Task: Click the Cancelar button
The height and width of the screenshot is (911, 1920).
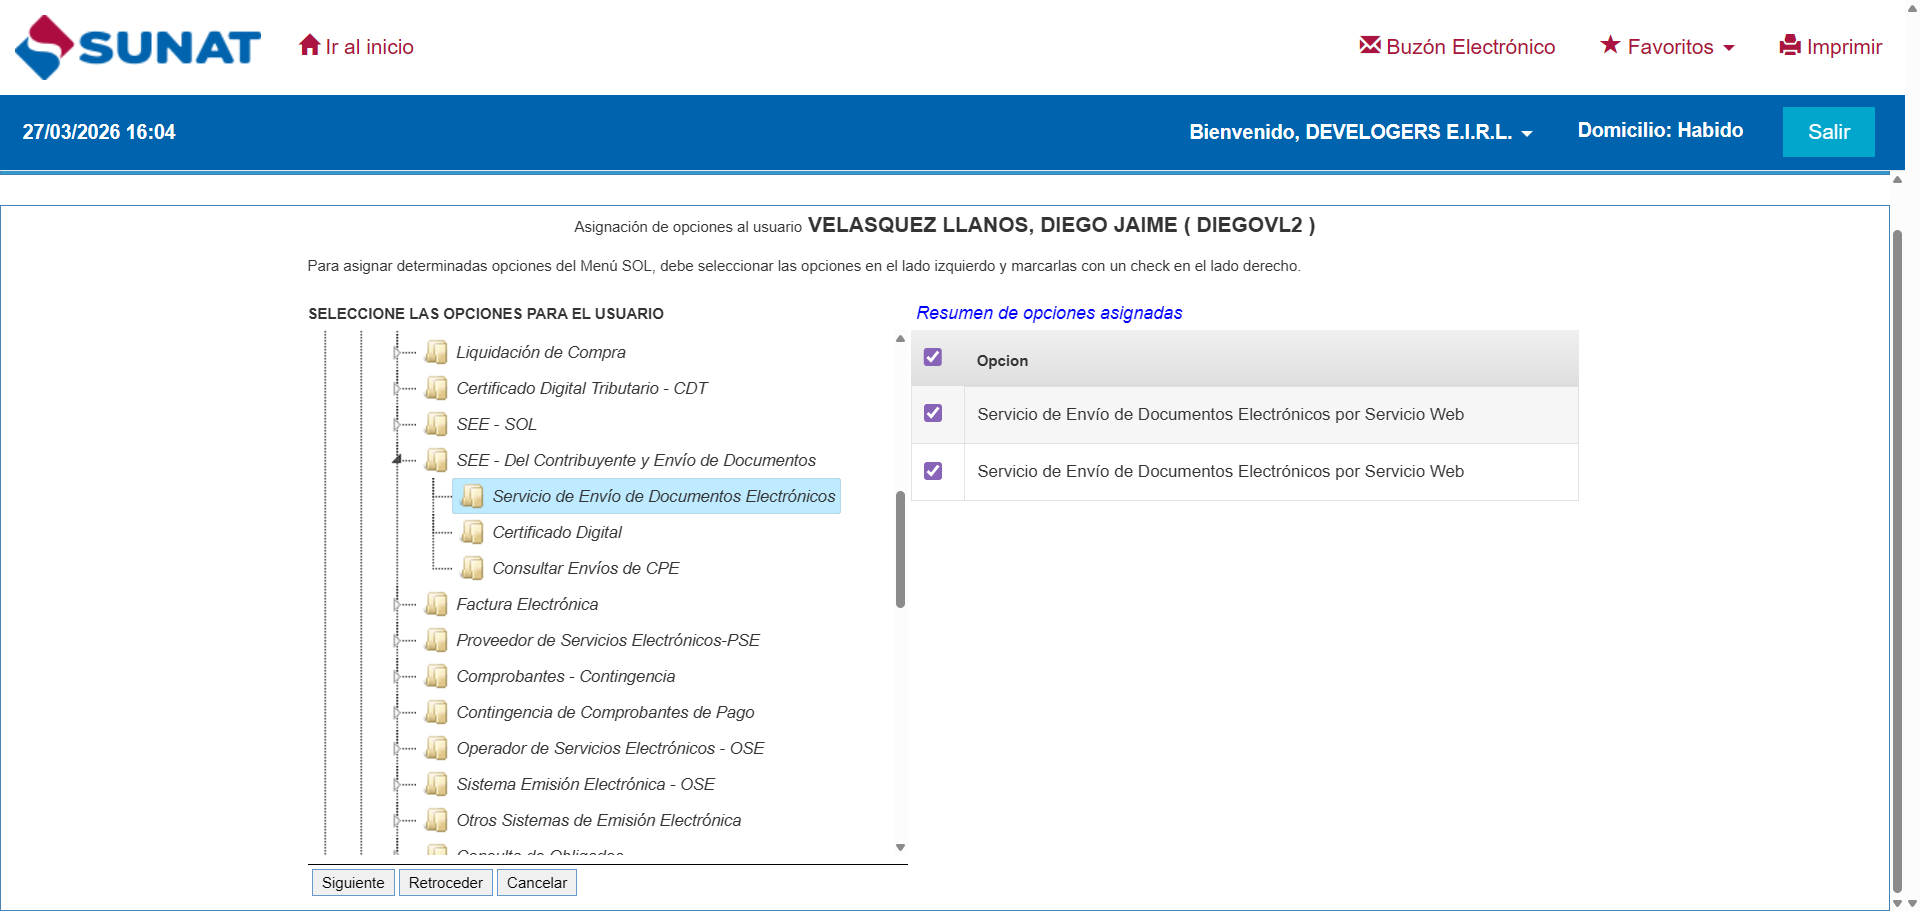Action: coord(536,883)
